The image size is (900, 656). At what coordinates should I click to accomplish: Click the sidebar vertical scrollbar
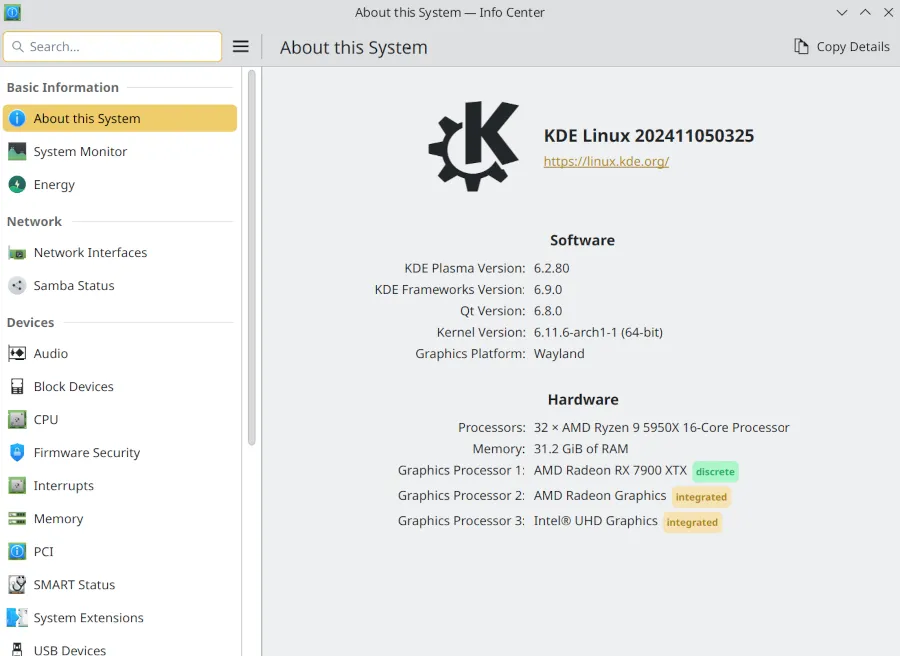(251, 257)
